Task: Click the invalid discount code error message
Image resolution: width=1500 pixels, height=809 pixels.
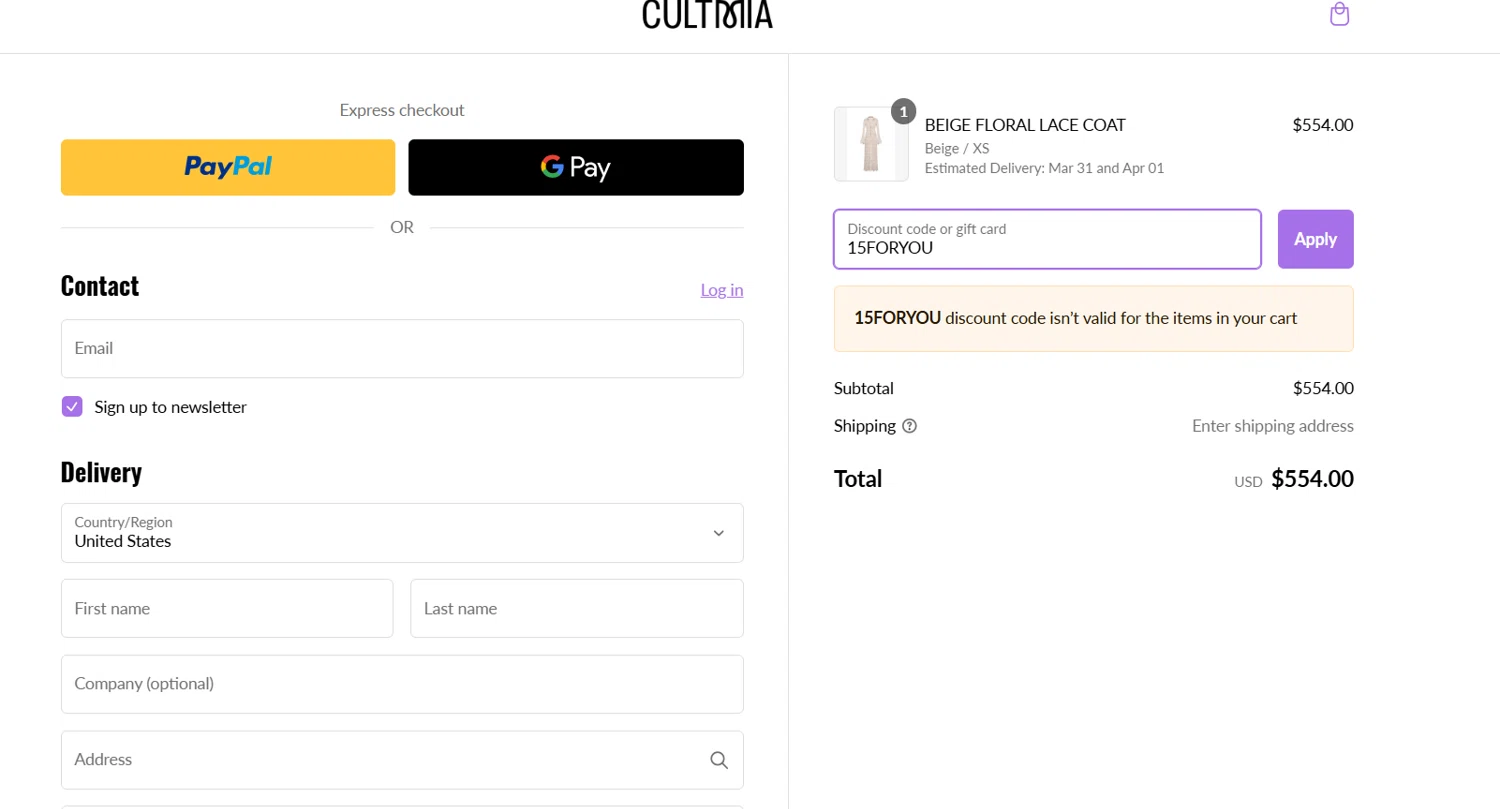Action: (x=1094, y=319)
